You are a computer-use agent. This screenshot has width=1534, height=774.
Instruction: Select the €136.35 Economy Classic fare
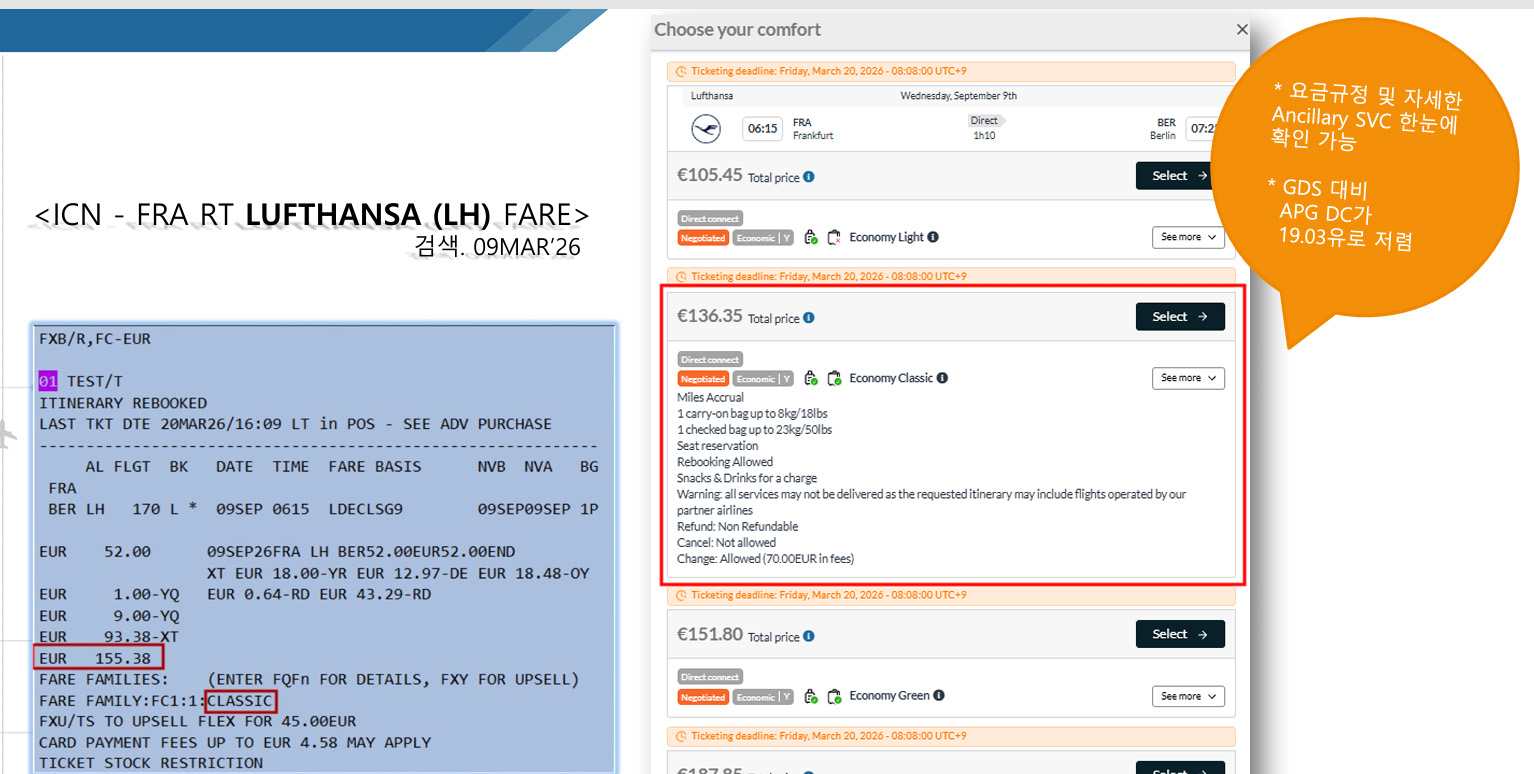(x=1180, y=317)
